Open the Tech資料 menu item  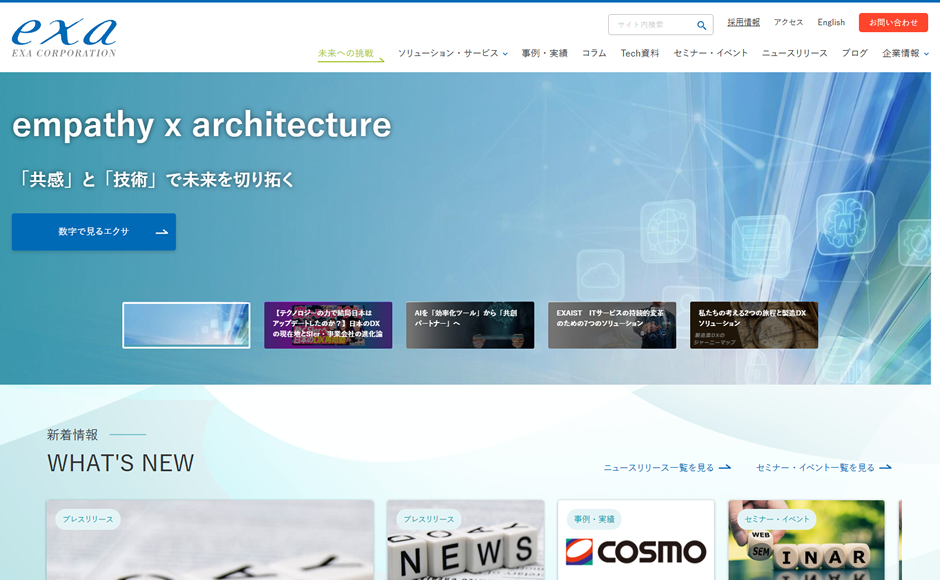click(x=640, y=53)
